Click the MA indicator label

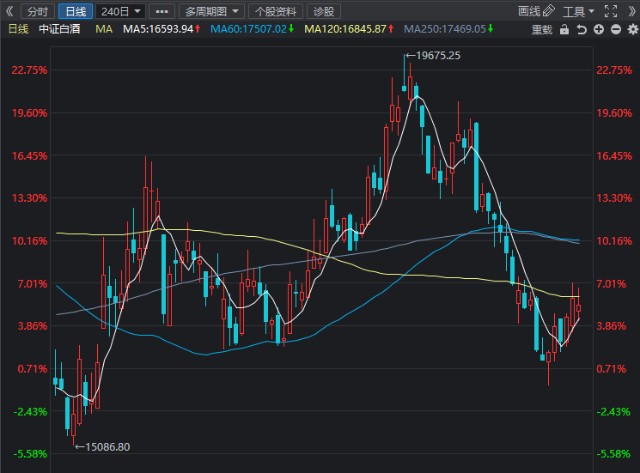(104, 30)
